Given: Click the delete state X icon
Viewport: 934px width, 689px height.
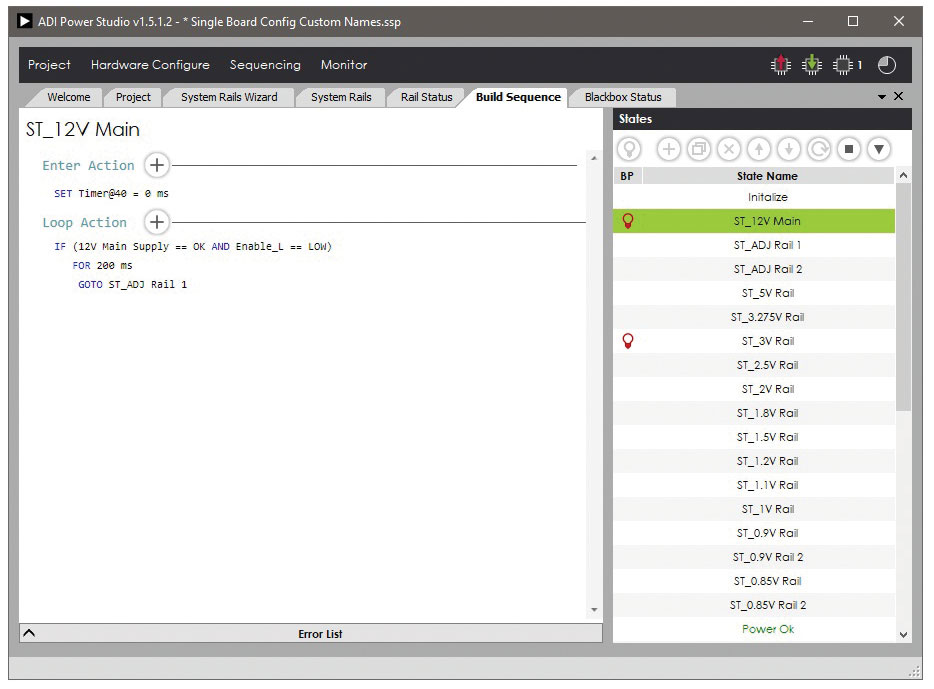Looking at the screenshot, I should pyautogui.click(x=729, y=149).
